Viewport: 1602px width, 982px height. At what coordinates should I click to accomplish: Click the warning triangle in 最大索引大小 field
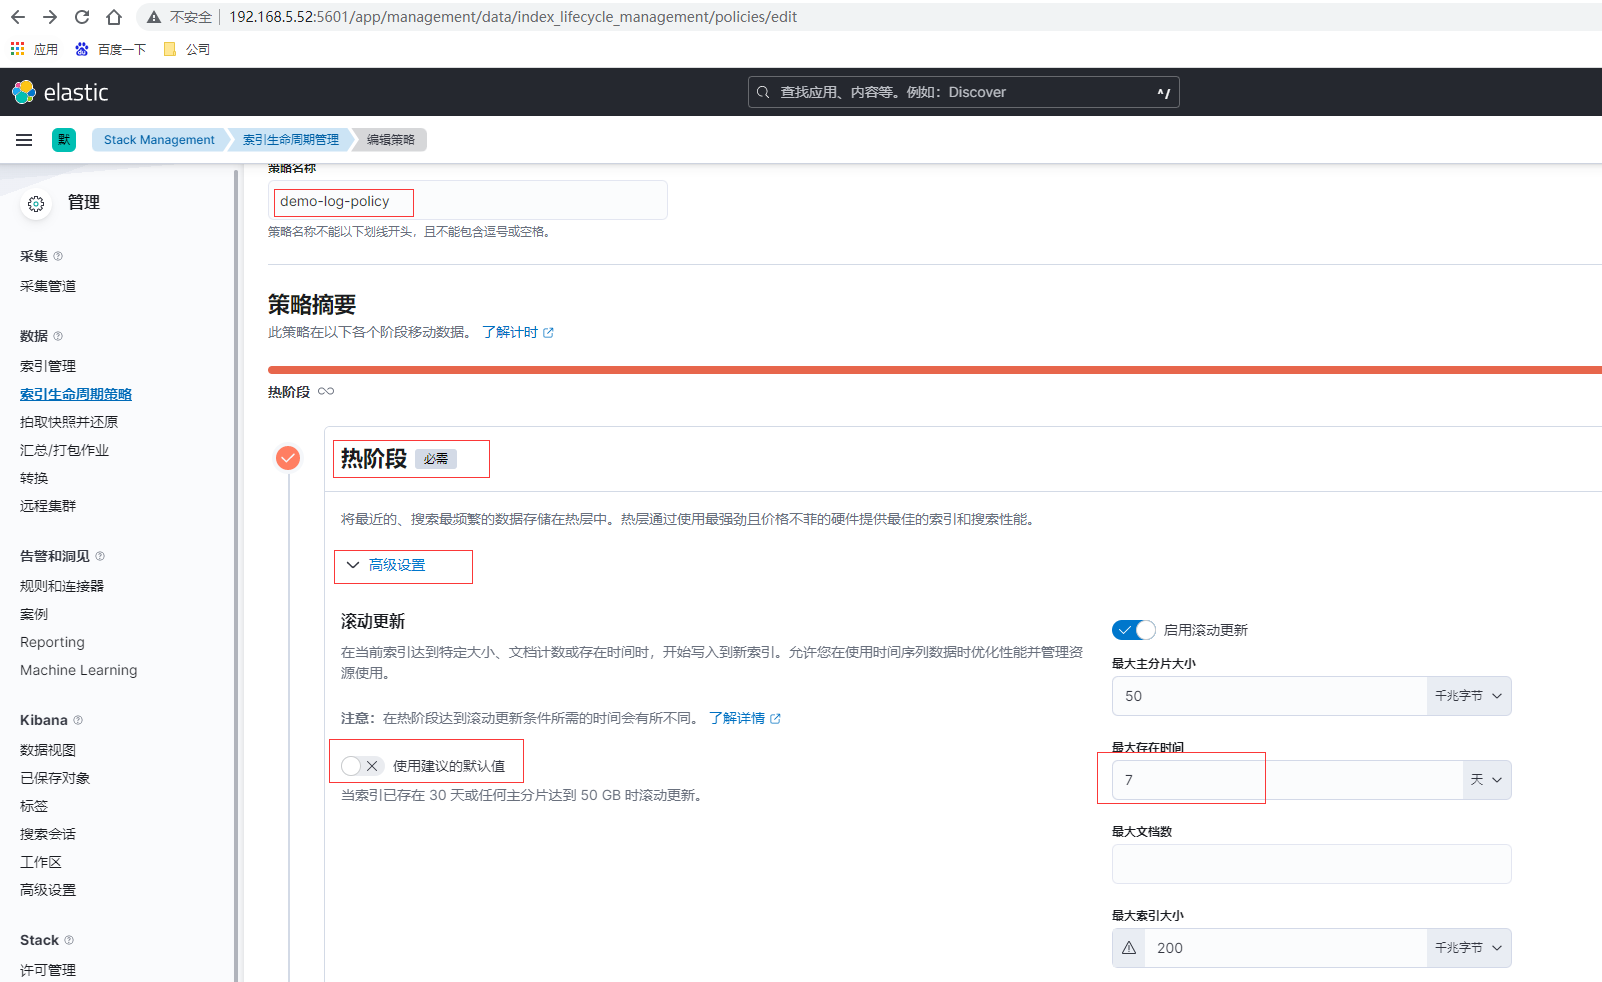1129,948
